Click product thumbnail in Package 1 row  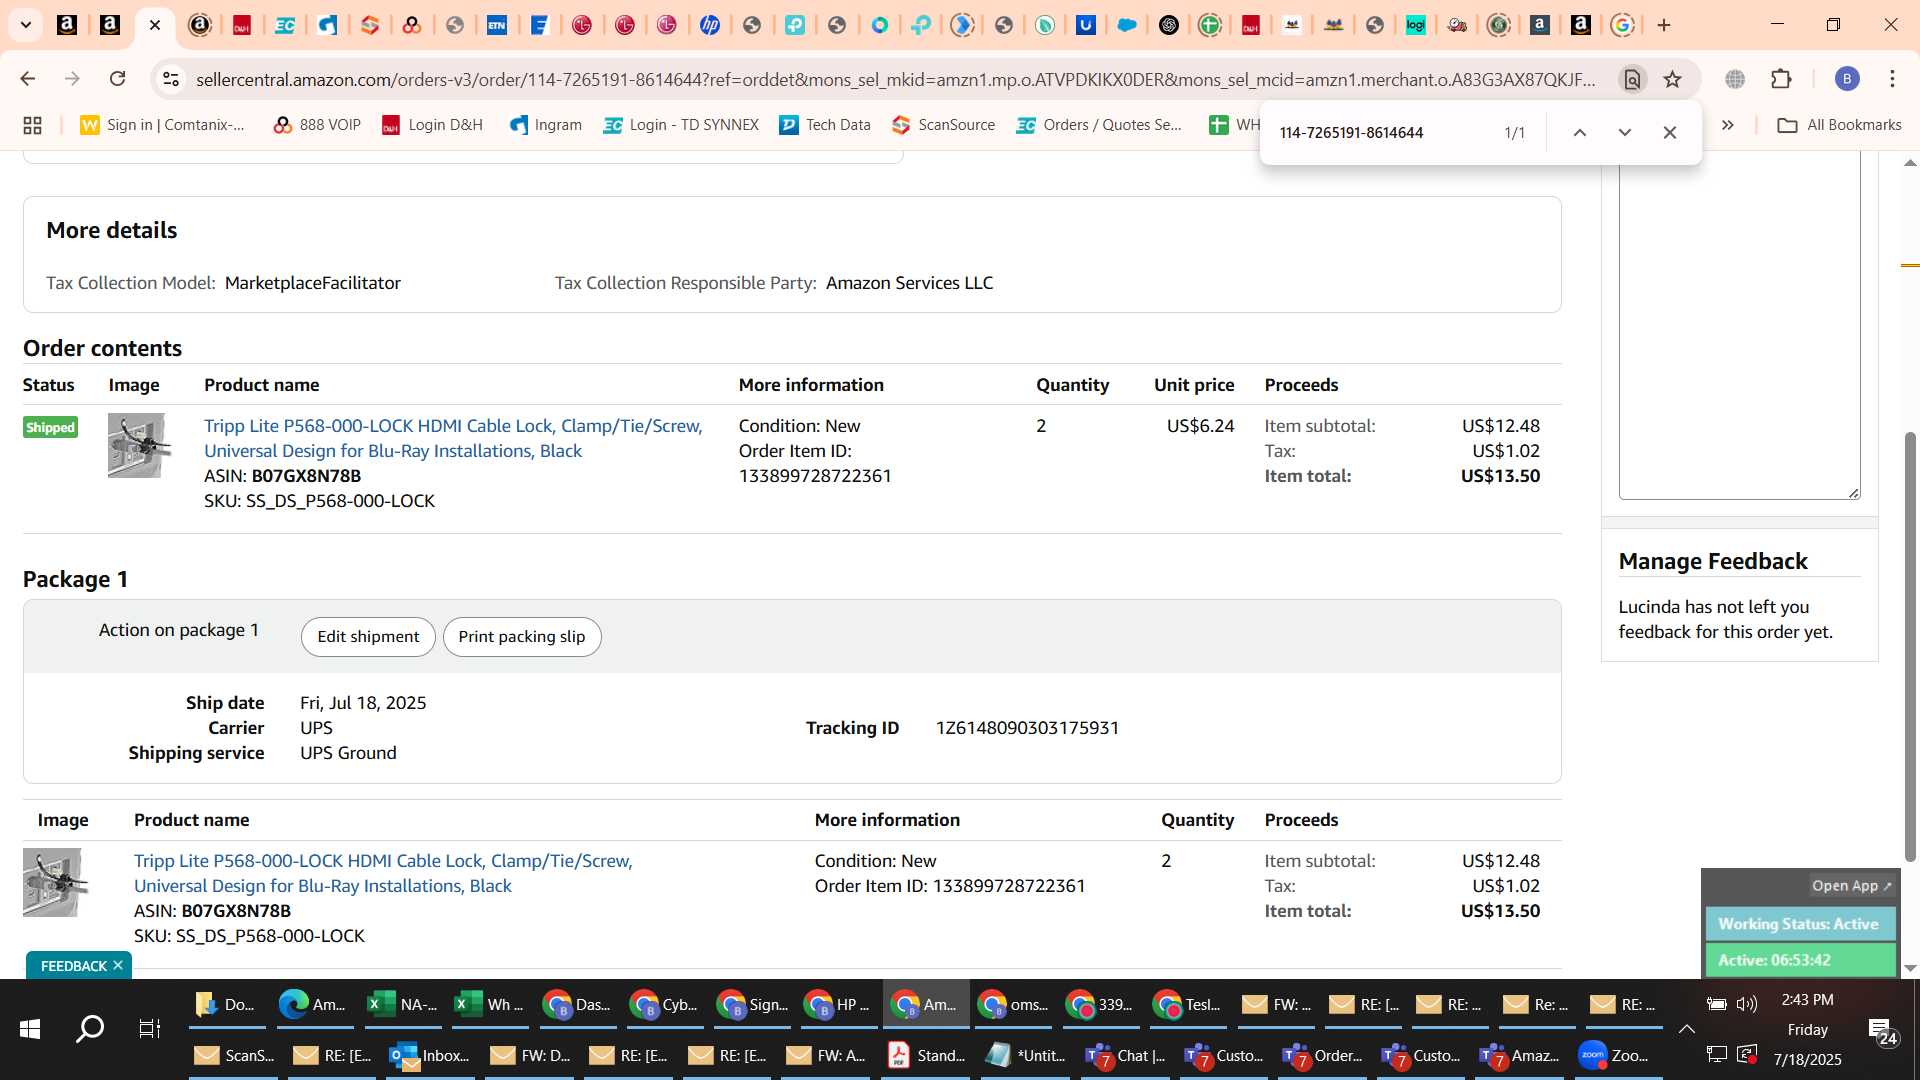click(55, 882)
